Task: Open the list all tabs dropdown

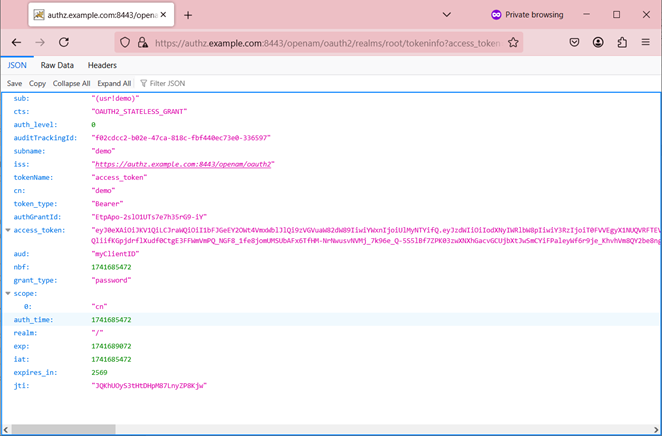Action: coord(447,15)
